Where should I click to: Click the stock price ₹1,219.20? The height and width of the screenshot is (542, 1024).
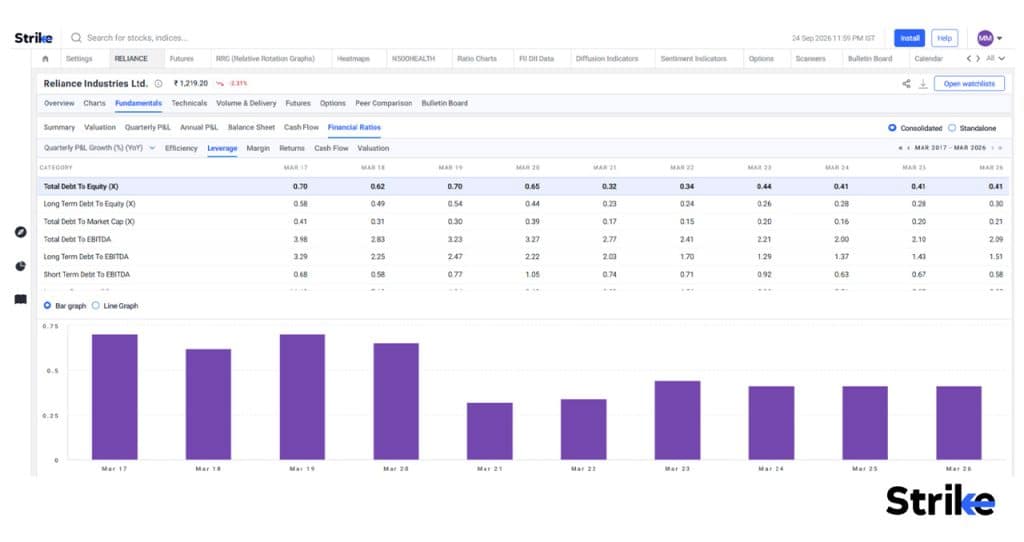coord(191,84)
